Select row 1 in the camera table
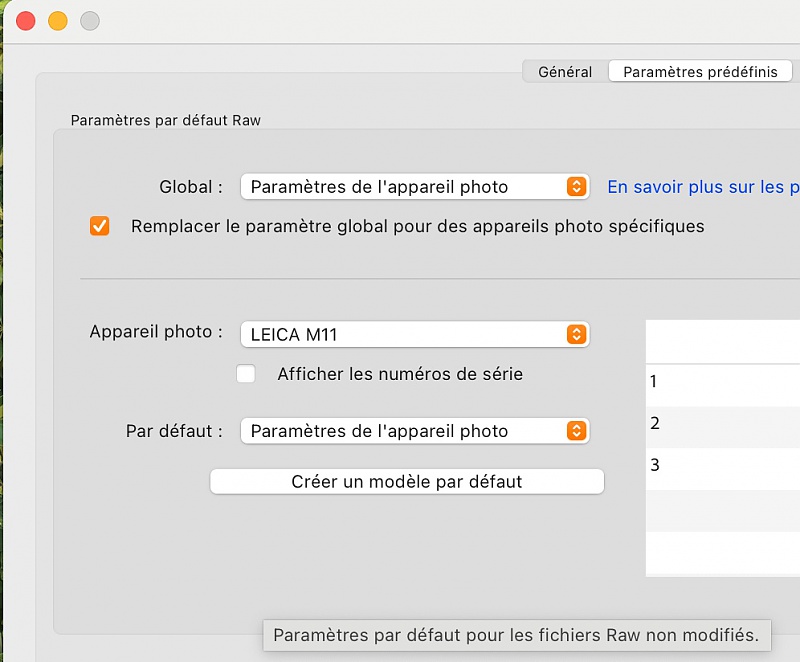 pyautogui.click(x=722, y=381)
